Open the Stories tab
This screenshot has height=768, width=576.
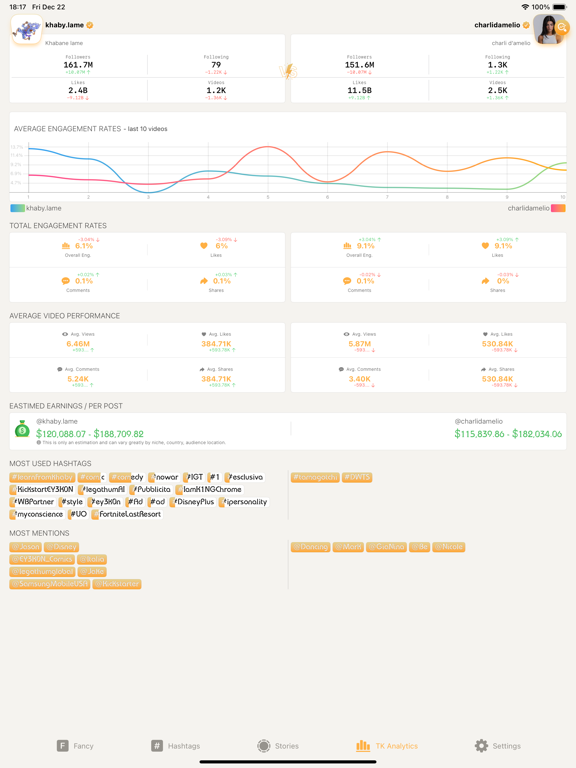click(278, 746)
